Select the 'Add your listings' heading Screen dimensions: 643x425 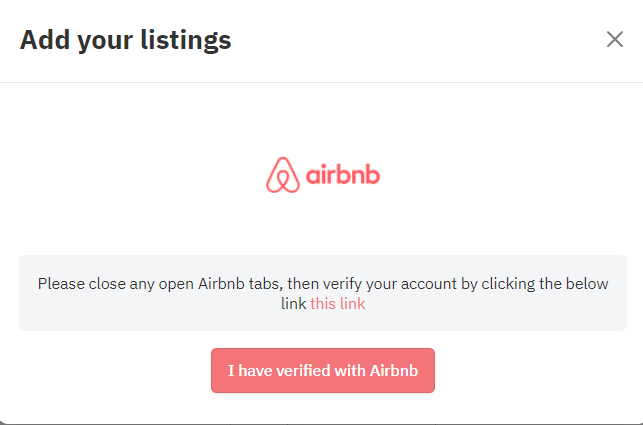pos(125,40)
